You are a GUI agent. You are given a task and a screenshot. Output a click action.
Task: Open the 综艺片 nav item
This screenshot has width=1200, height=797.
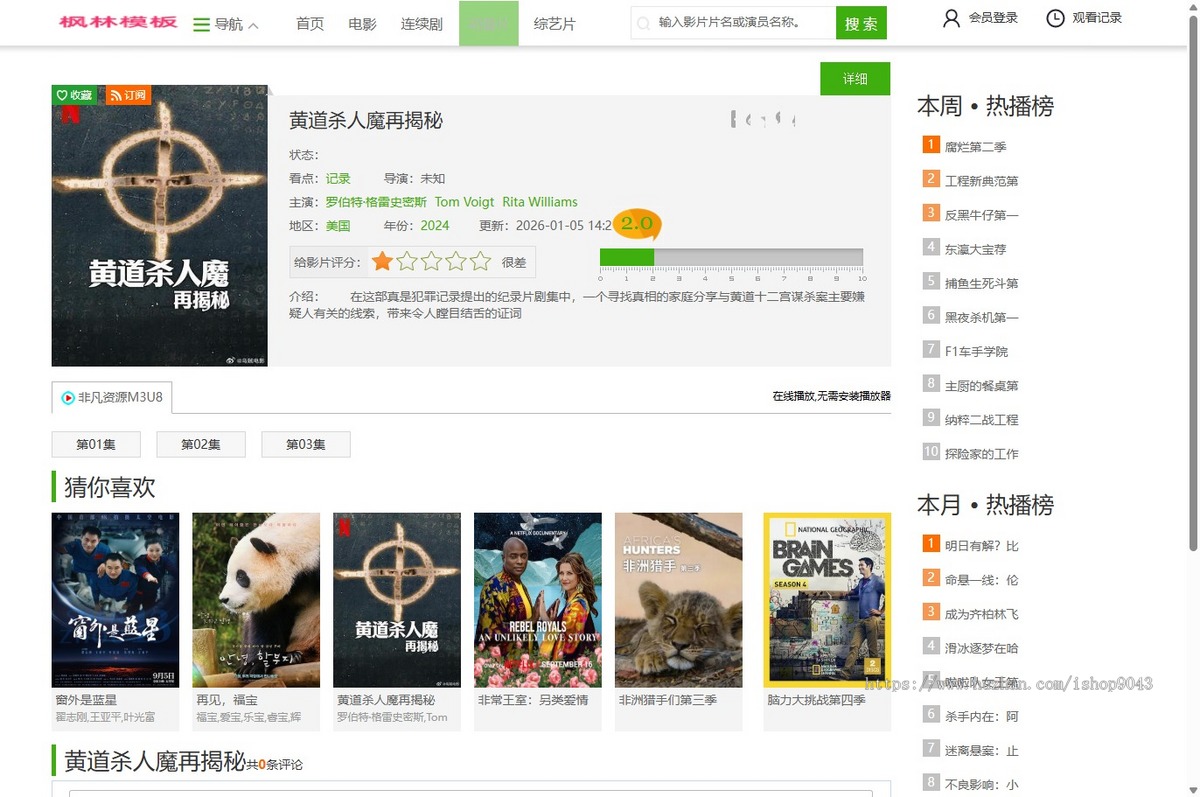pos(555,23)
